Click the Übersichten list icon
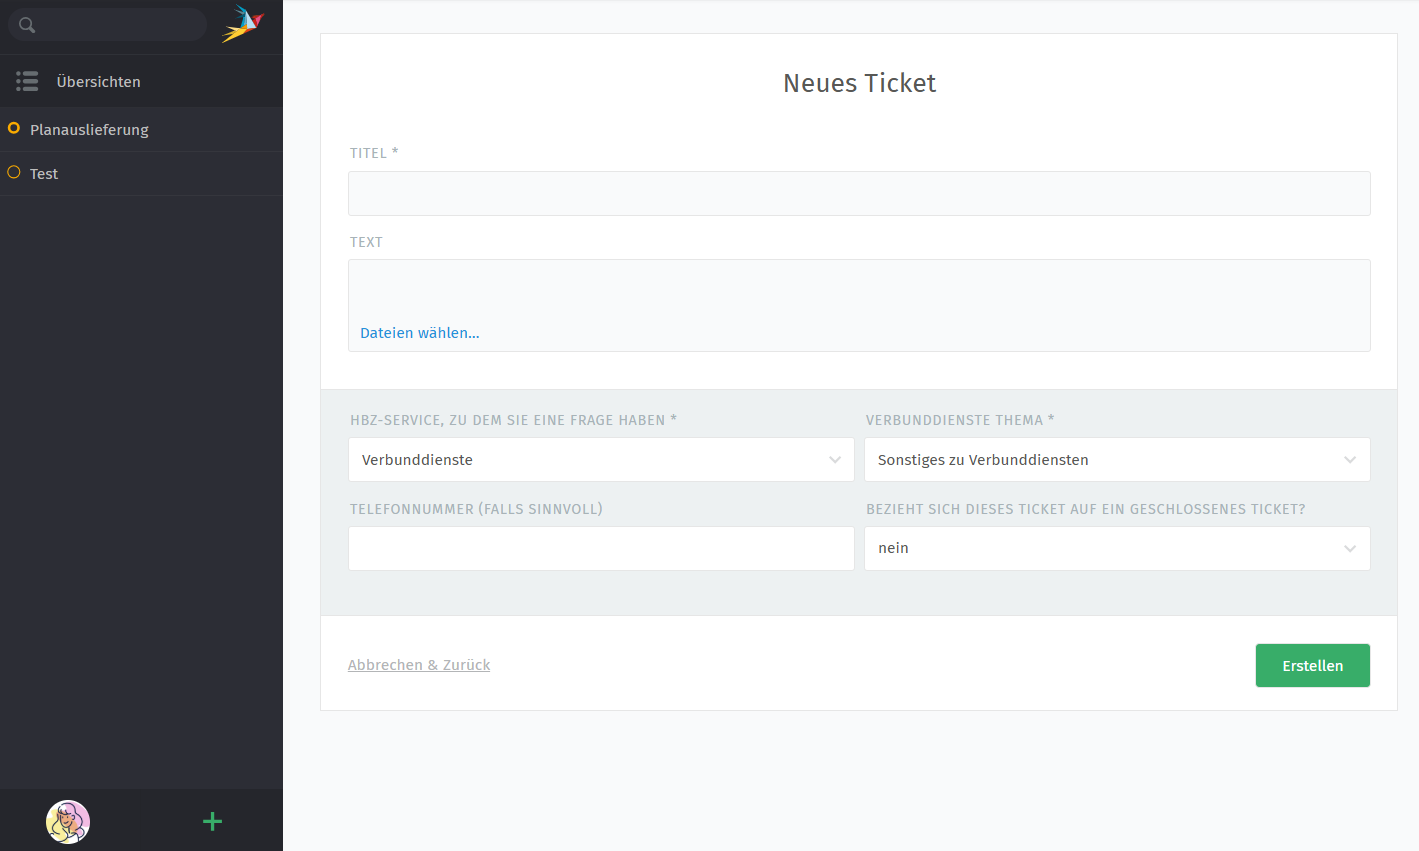Screen dimensions: 1419x851 (27, 81)
